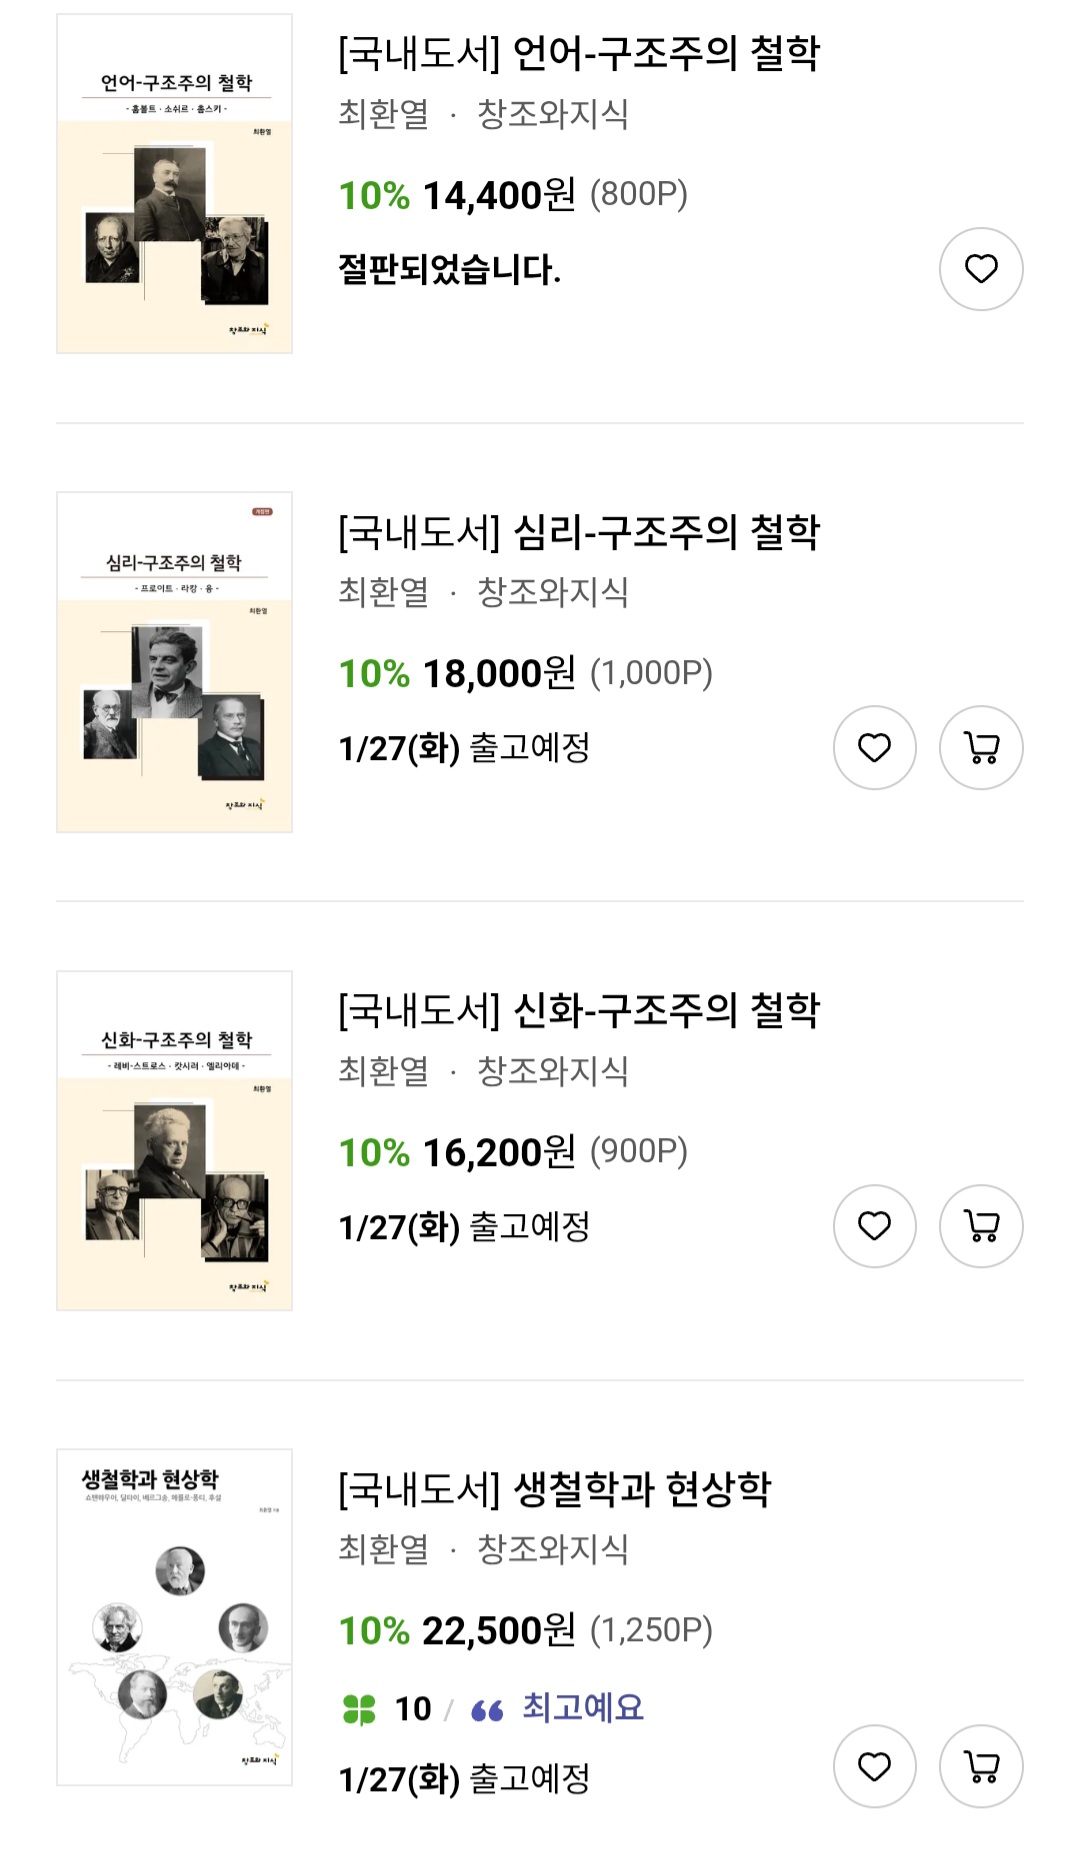Add 신화-구조주의 철학 to shopping cart
Viewport: 1080px width, 1852px height.
[x=981, y=1226]
